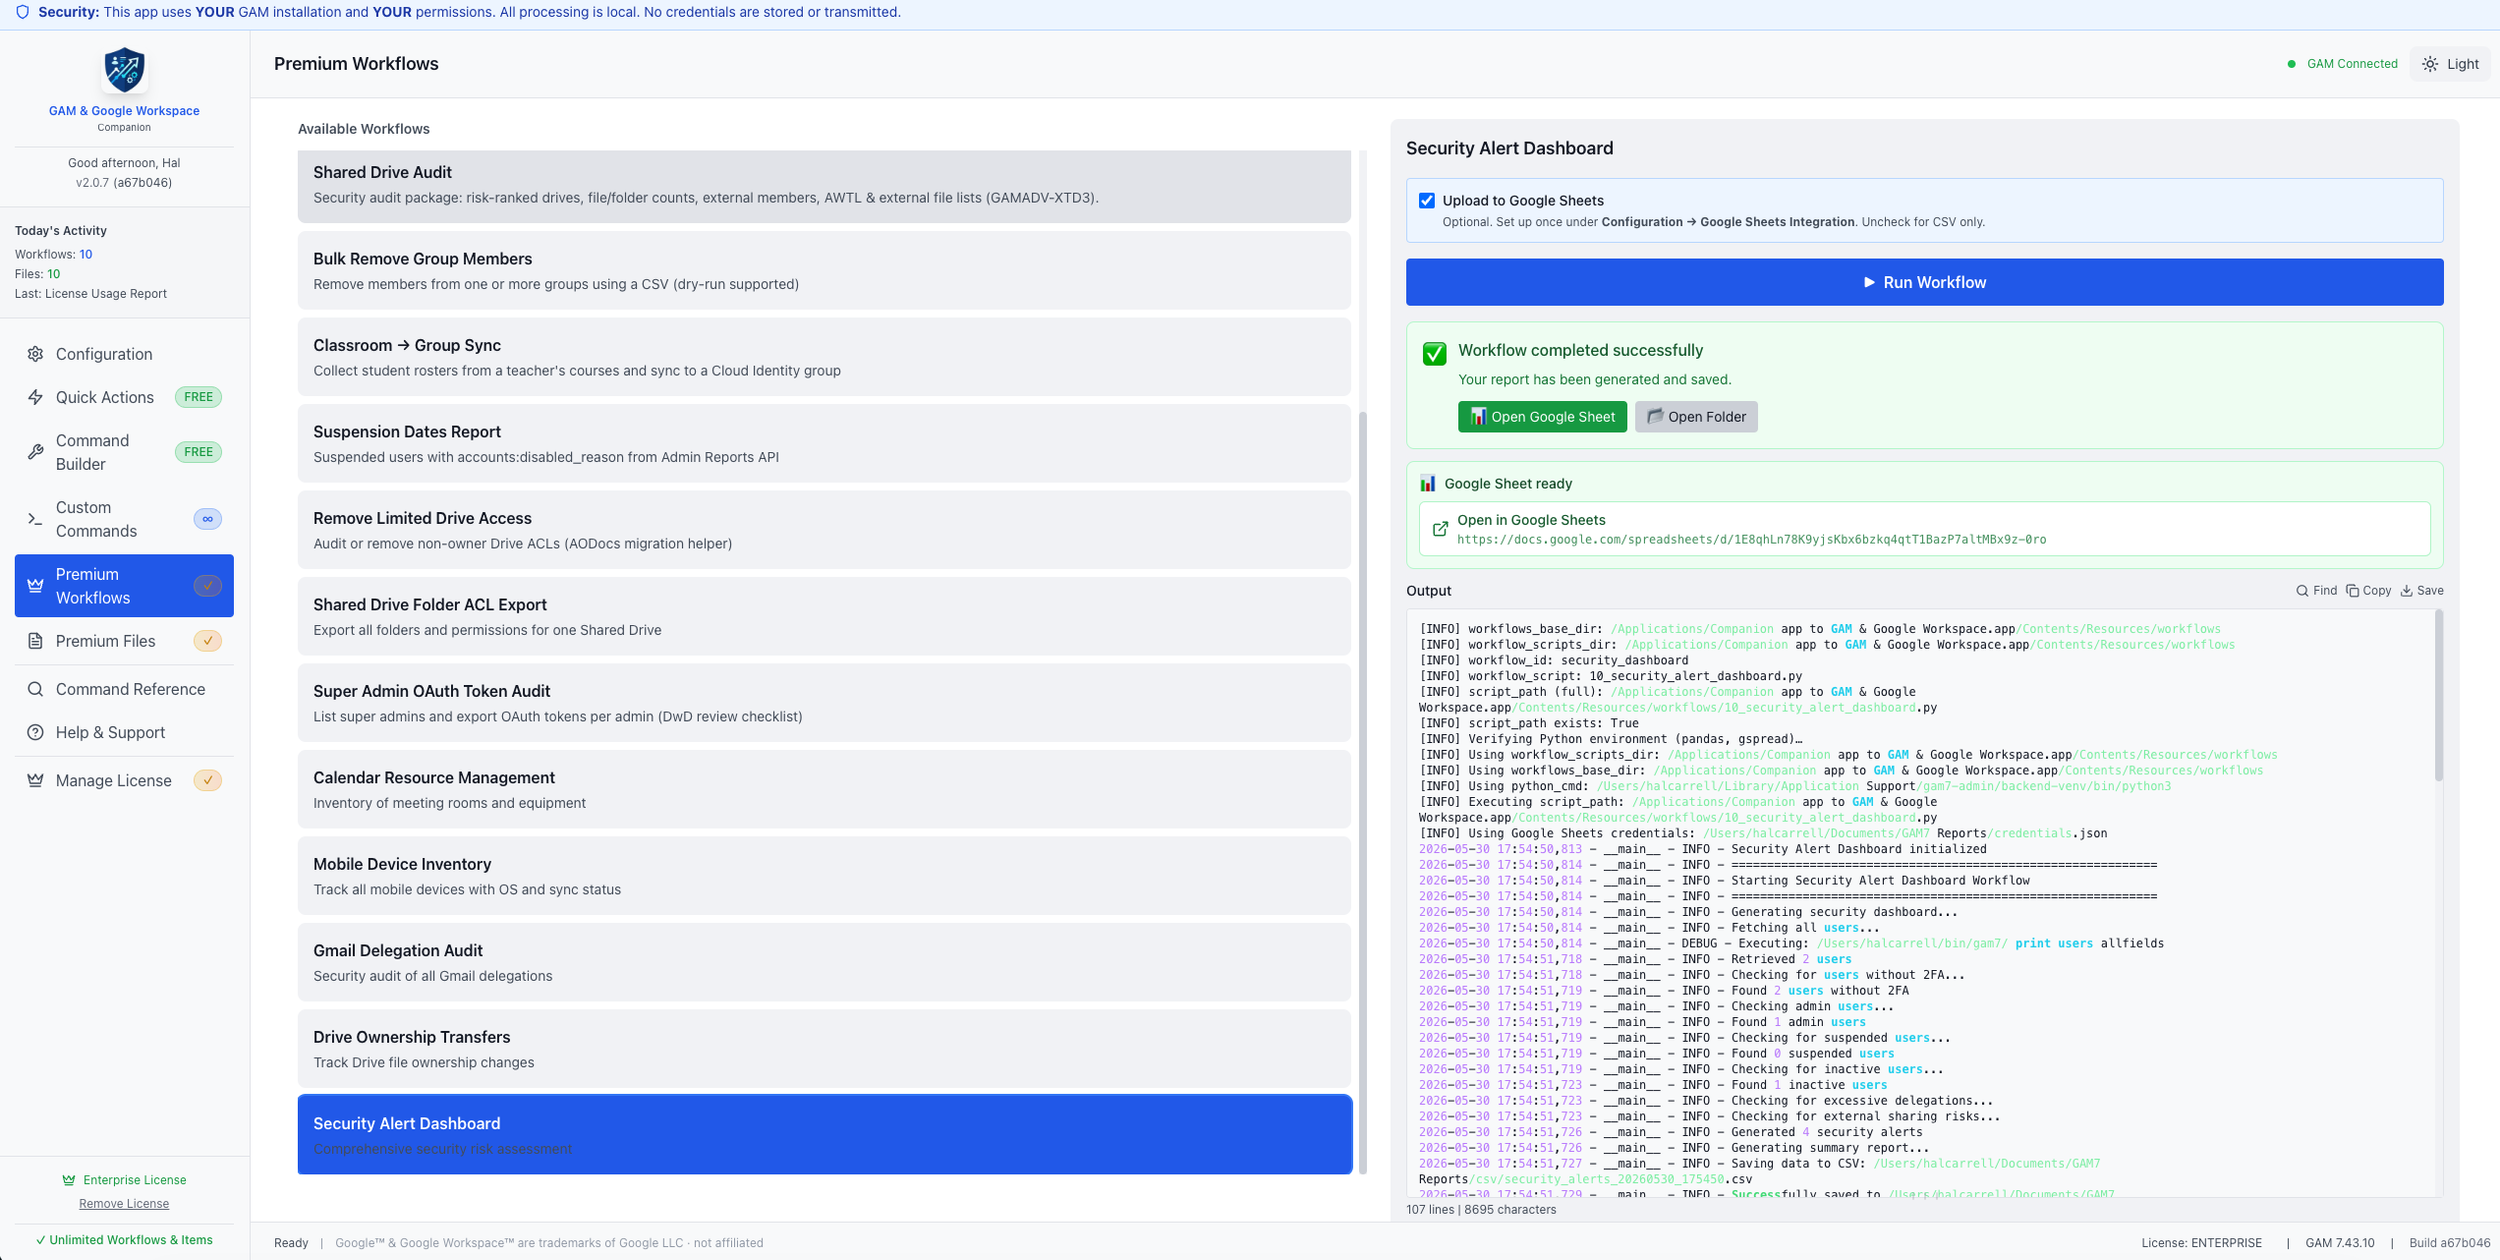Select Shared Drive Folder ACL Export workflow
This screenshot has height=1260, width=2500.
click(x=824, y=617)
